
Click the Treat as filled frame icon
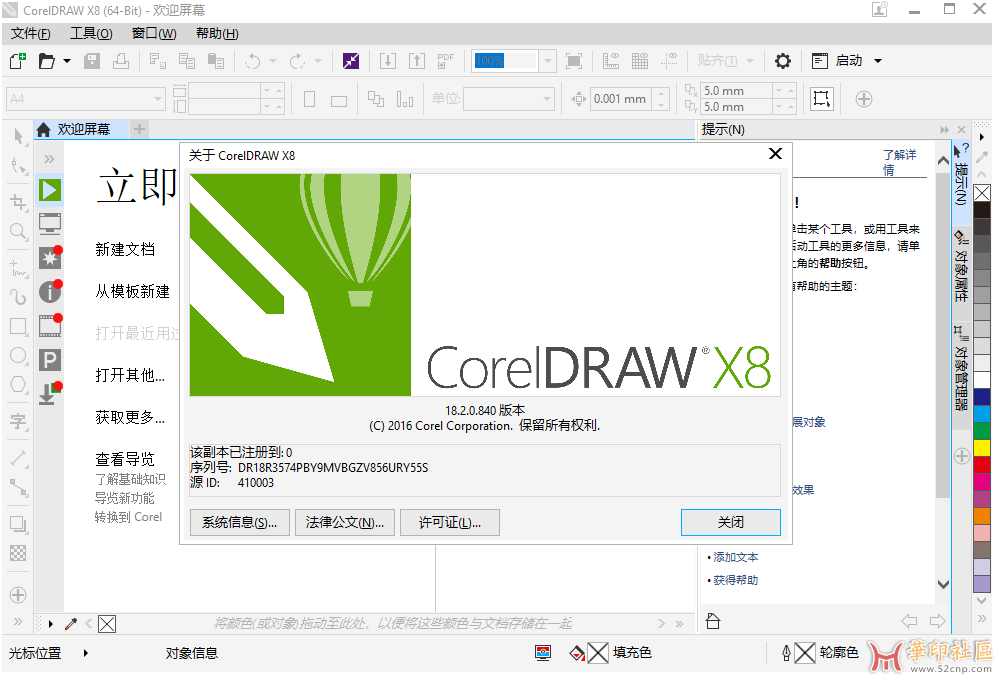coord(821,99)
